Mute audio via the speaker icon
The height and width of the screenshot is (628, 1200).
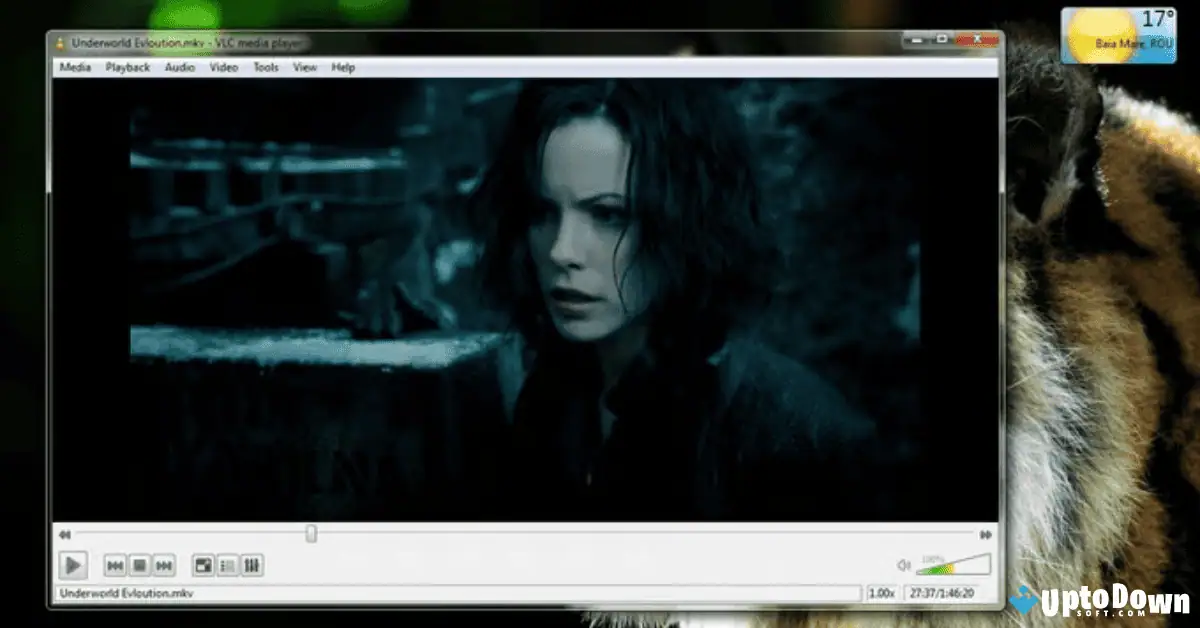(x=905, y=565)
